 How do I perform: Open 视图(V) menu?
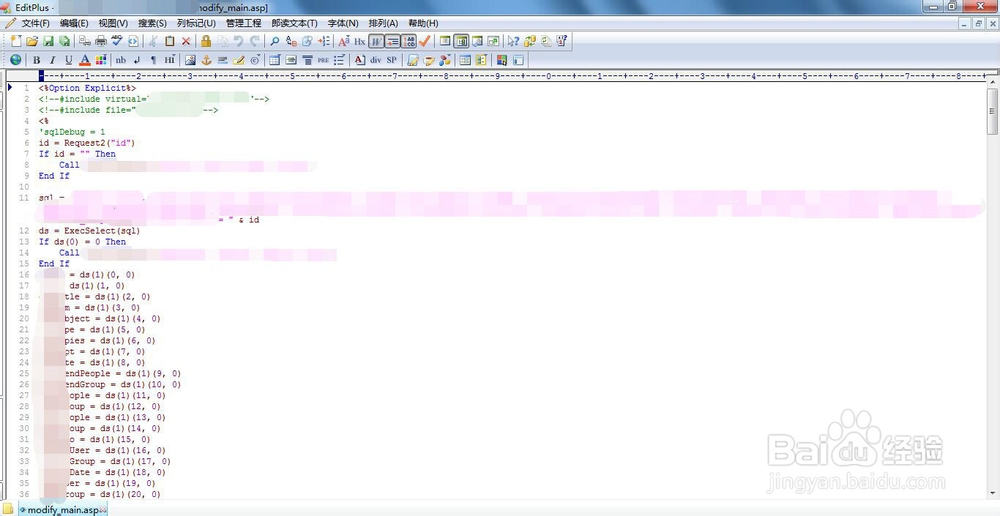pos(113,23)
